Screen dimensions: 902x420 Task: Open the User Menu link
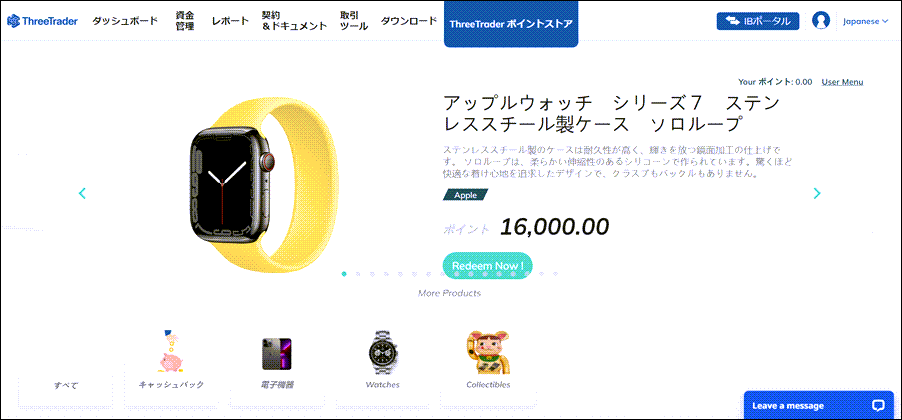click(842, 82)
